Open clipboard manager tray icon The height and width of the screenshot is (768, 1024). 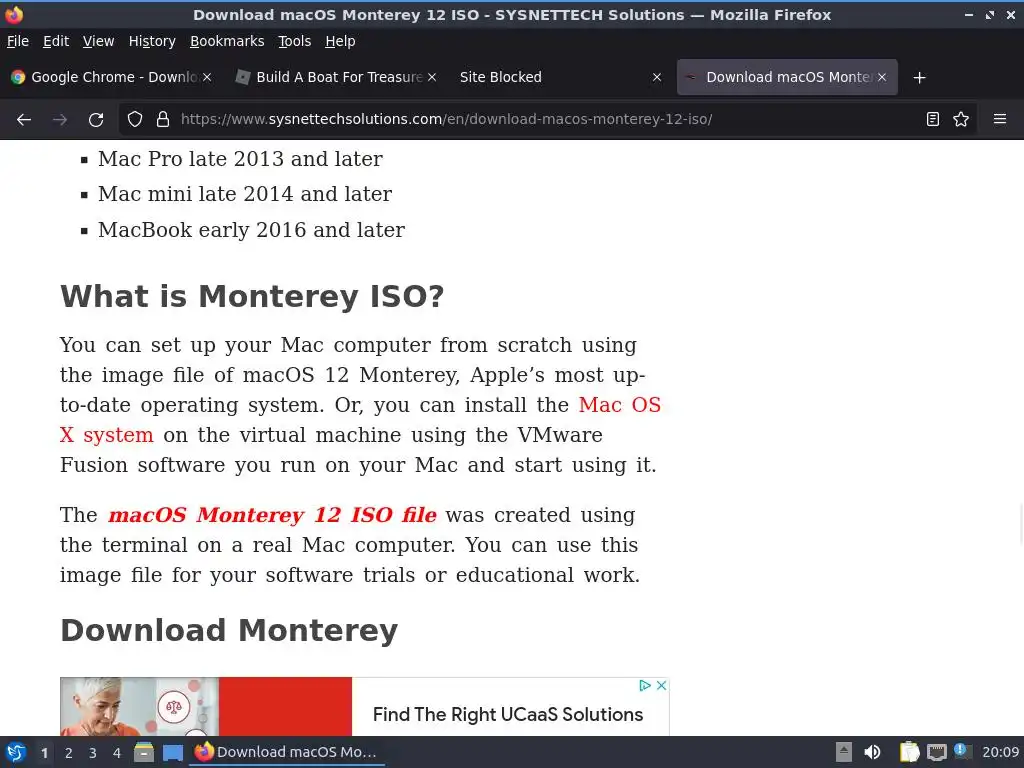pyautogui.click(x=908, y=752)
